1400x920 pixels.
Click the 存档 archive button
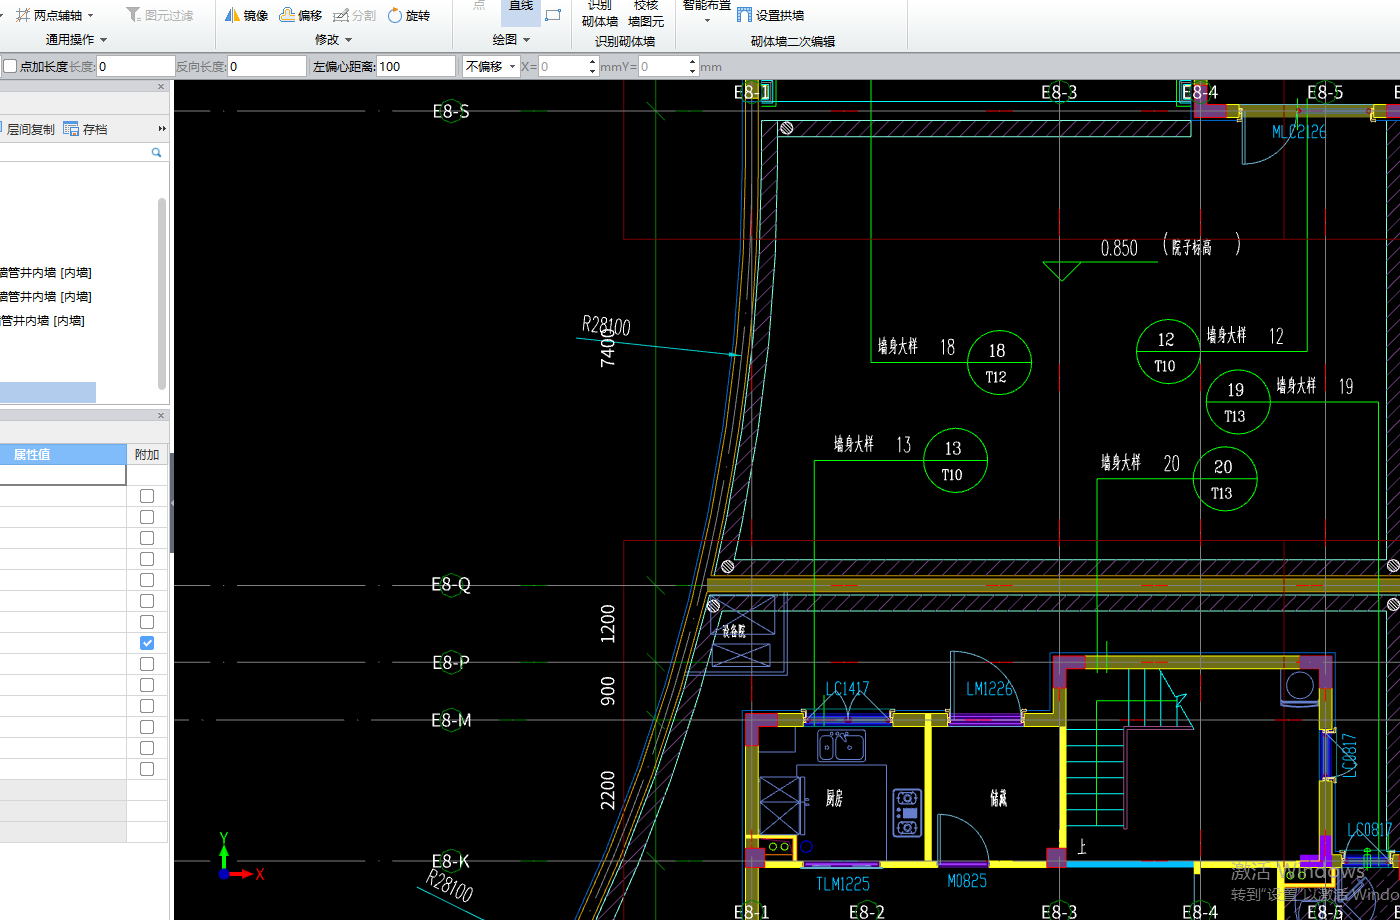(85, 129)
